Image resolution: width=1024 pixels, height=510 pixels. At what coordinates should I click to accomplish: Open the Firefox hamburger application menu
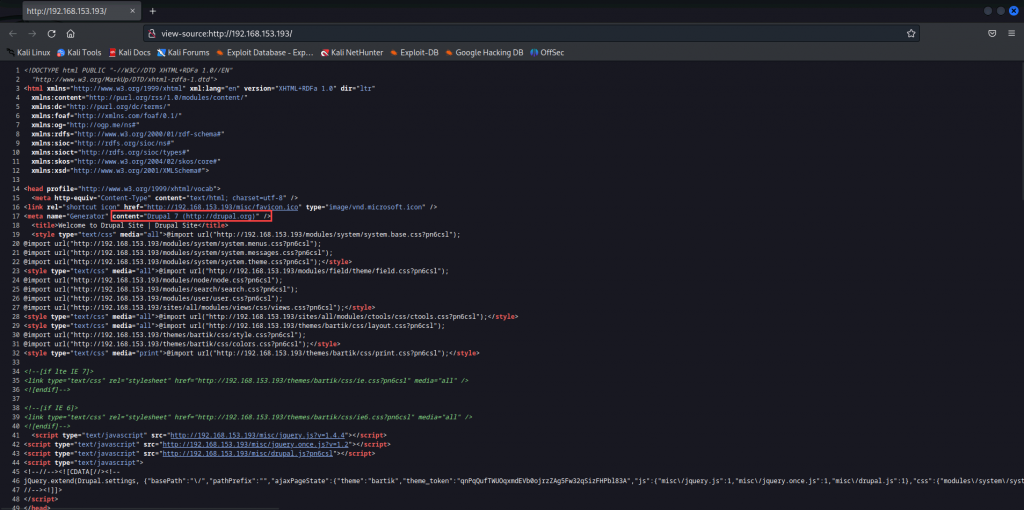click(x=1011, y=33)
